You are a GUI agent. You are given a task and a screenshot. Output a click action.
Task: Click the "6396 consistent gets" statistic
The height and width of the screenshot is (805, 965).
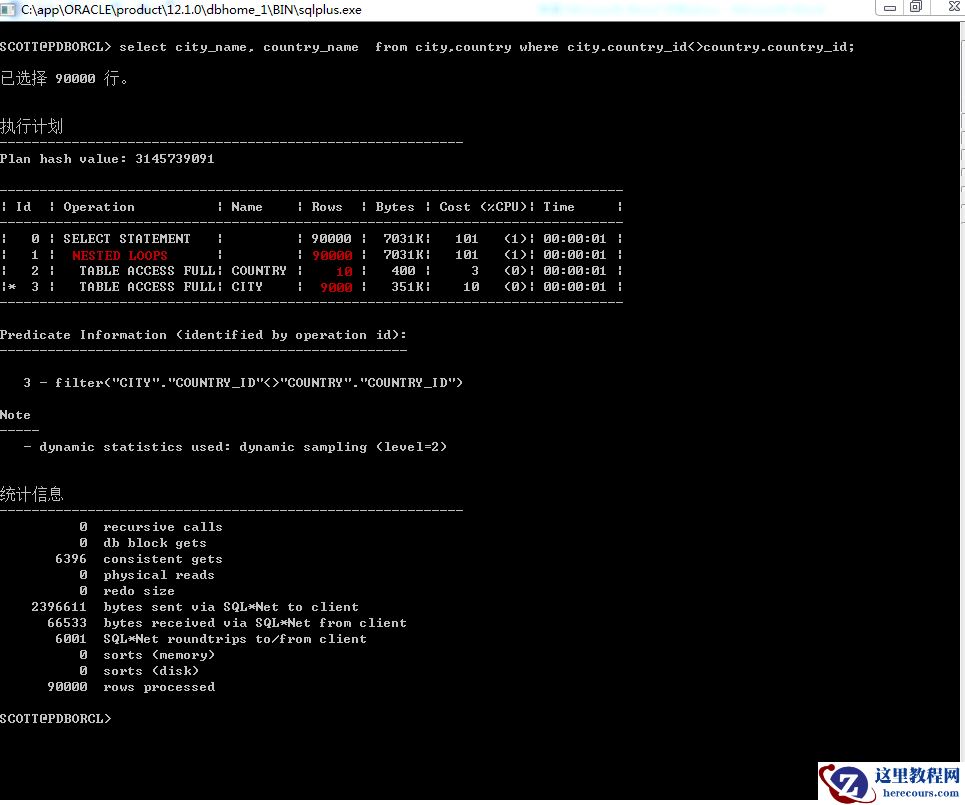pyautogui.click(x=138, y=559)
